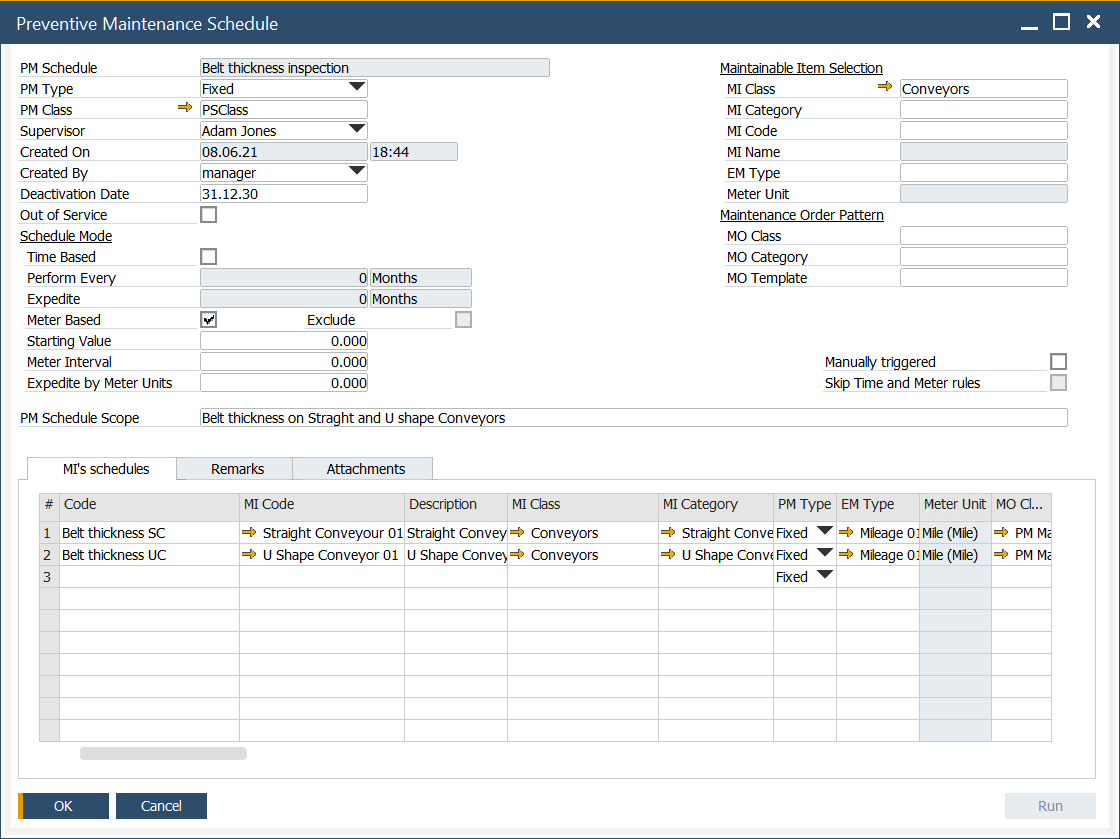Open link arrow for U Shape Conveyor 01
The height and width of the screenshot is (839, 1120).
tap(249, 555)
